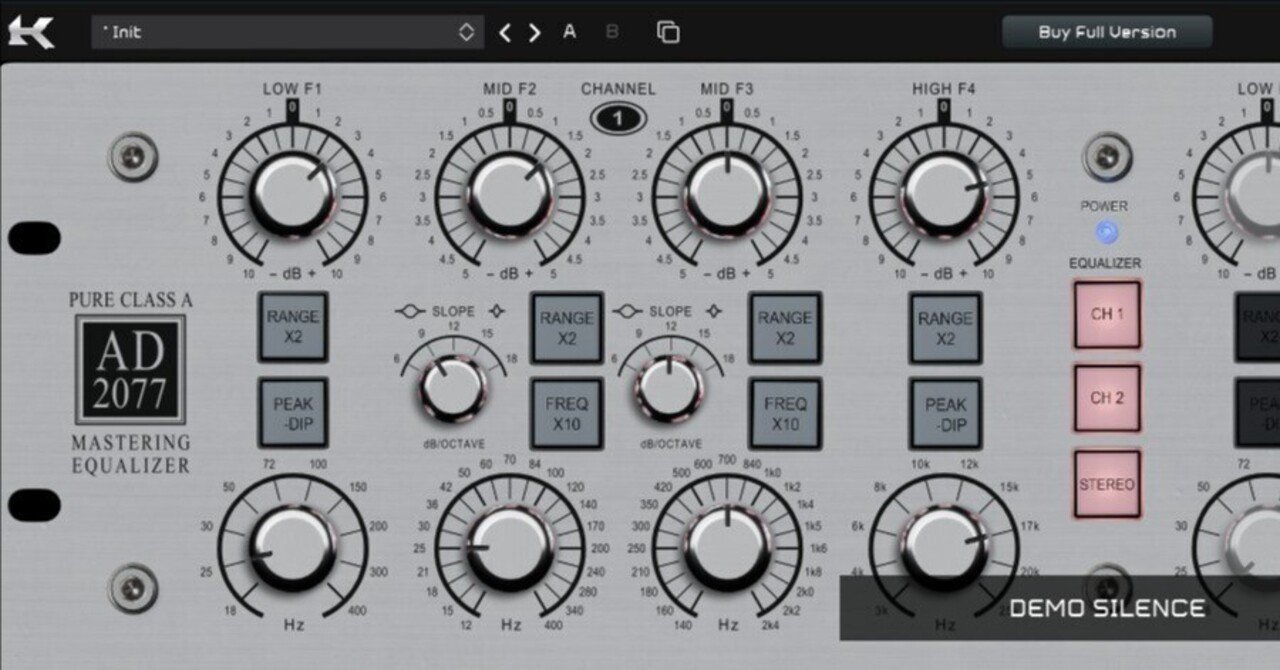Click the MID F2 shelf slope icon

tap(497, 312)
